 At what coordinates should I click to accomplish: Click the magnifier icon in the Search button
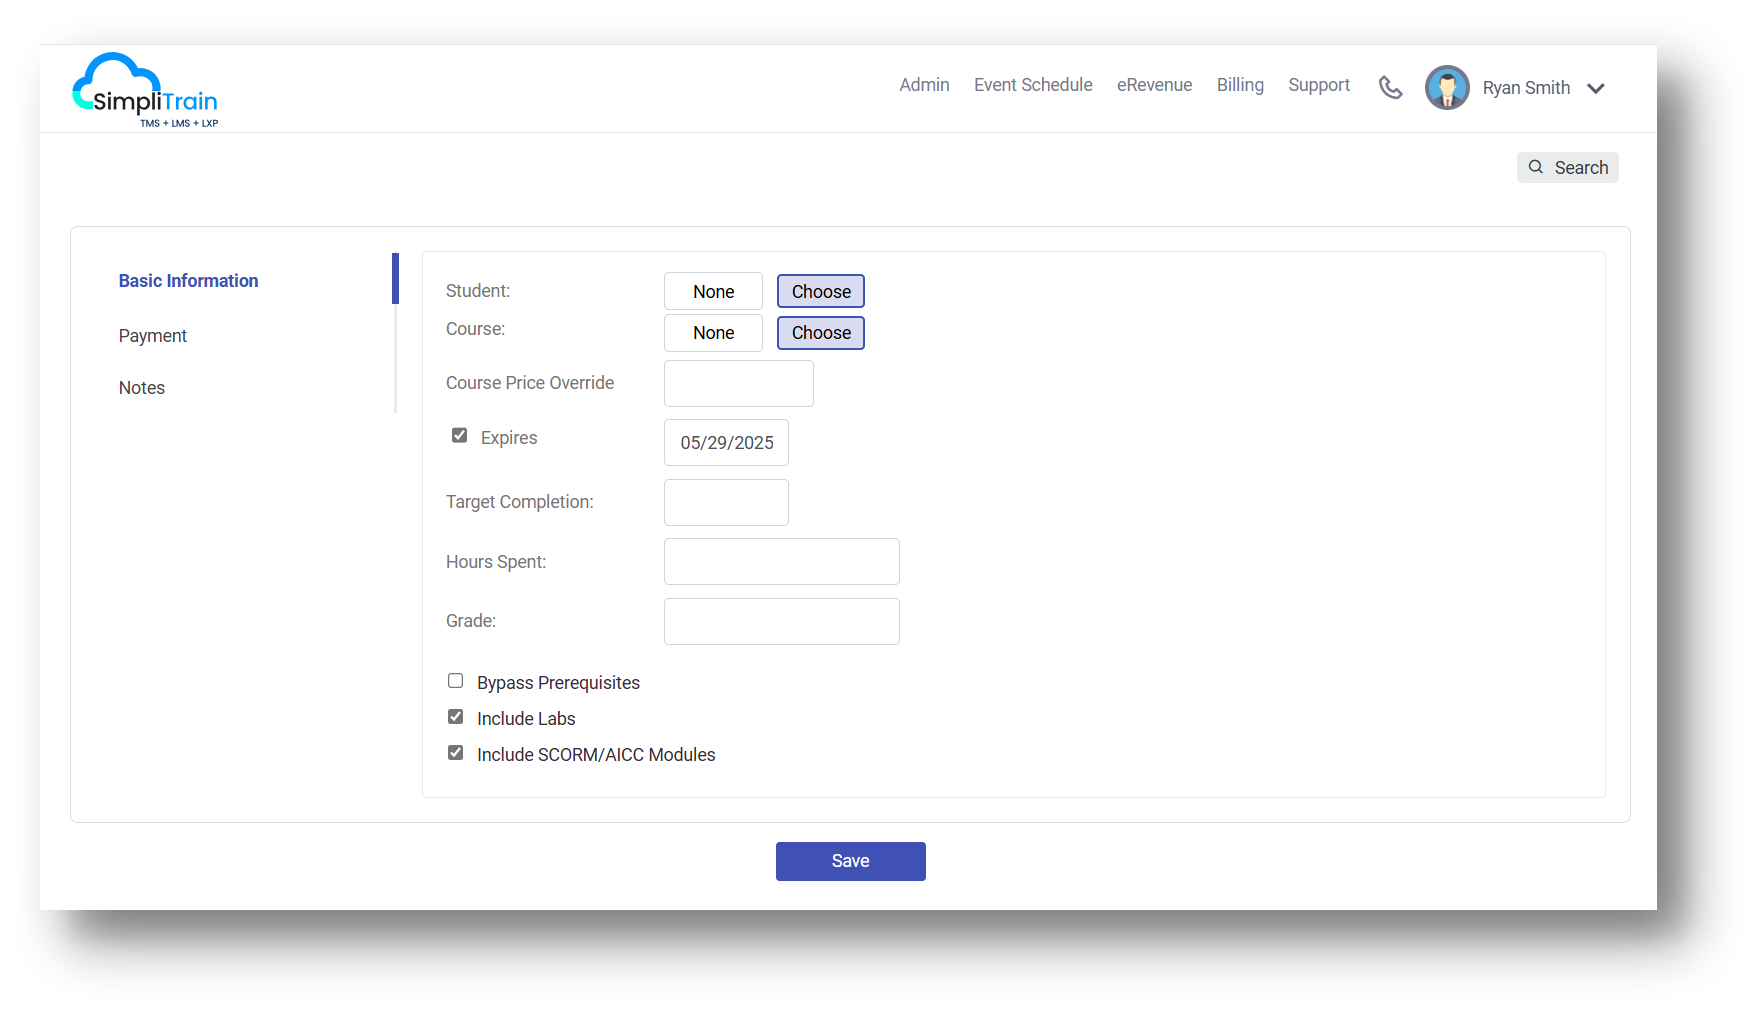tap(1537, 167)
